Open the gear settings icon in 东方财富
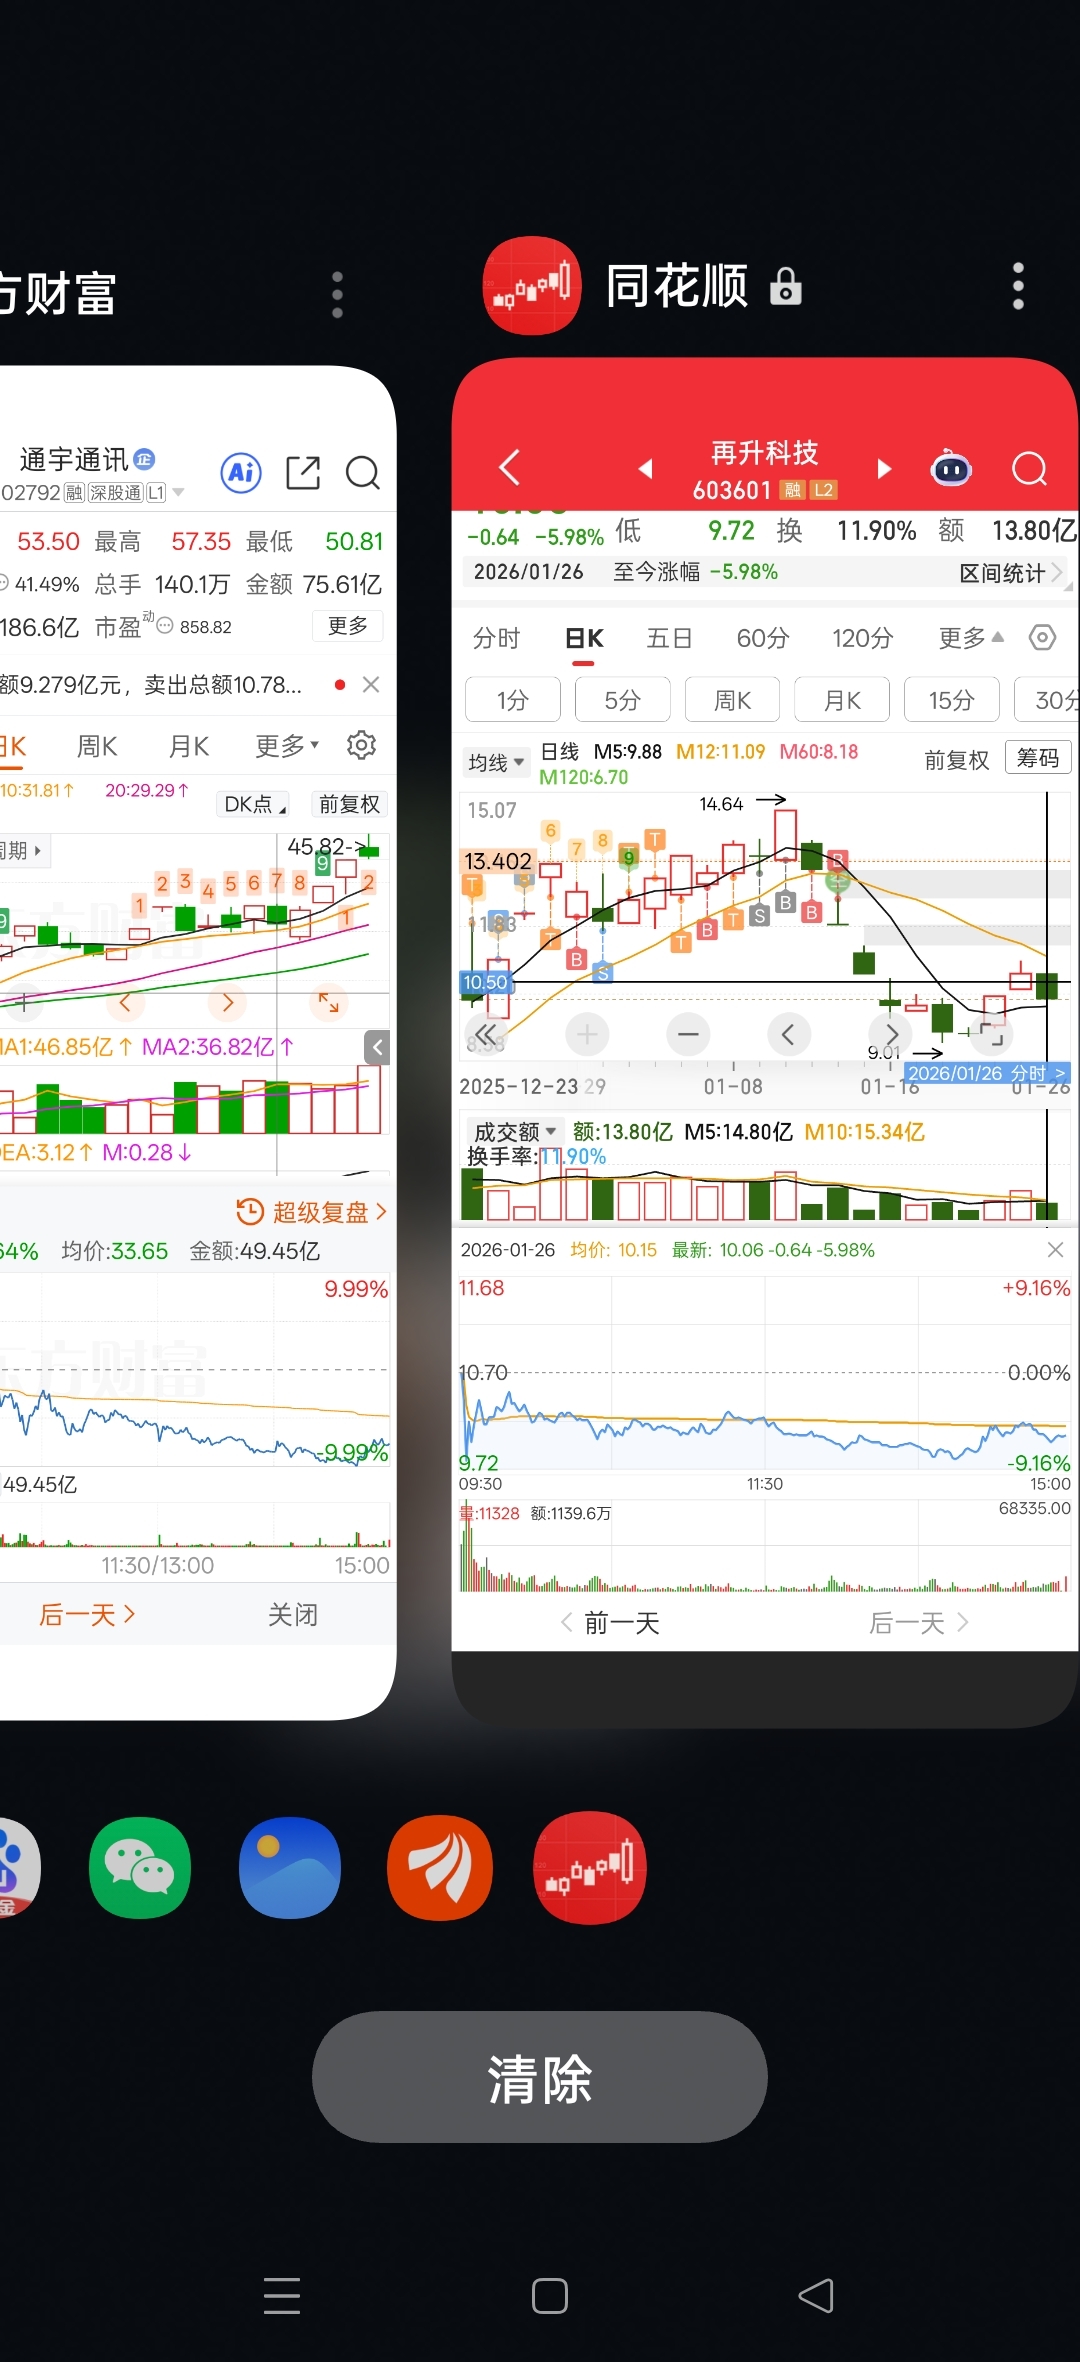Image resolution: width=1080 pixels, height=2362 pixels. pos(361,745)
